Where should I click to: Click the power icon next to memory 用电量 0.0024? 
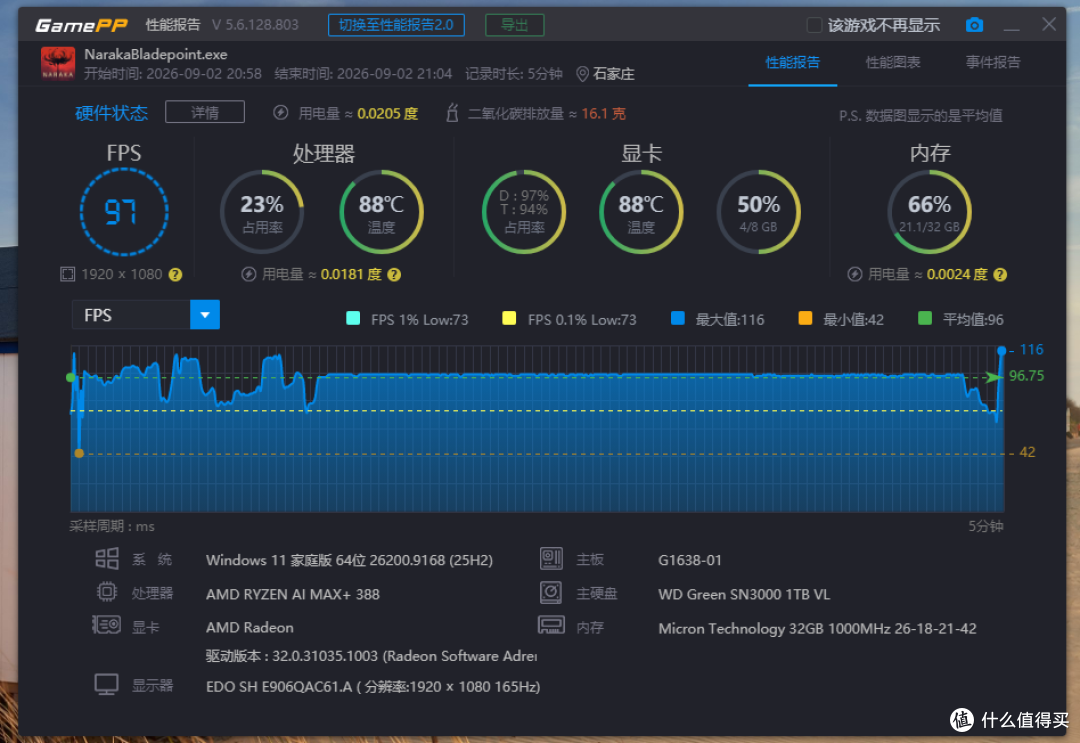coord(855,274)
